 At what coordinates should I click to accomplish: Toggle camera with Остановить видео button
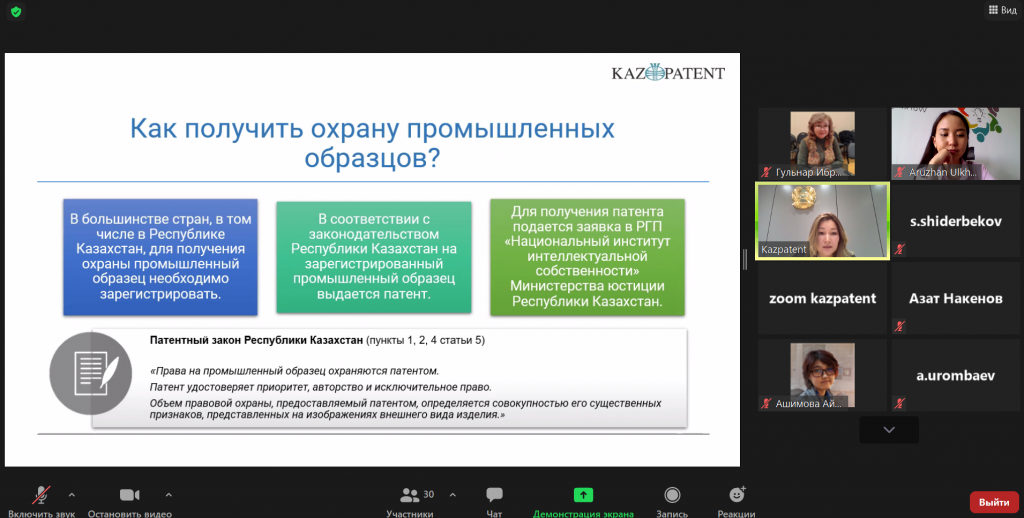(x=129, y=498)
